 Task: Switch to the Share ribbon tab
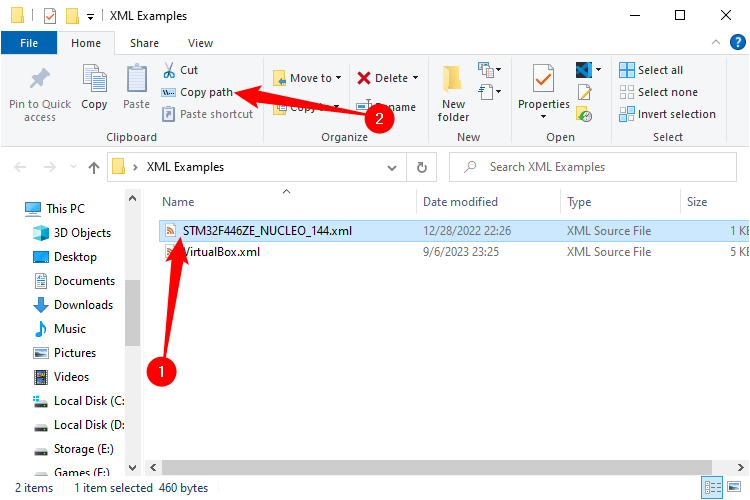point(144,43)
